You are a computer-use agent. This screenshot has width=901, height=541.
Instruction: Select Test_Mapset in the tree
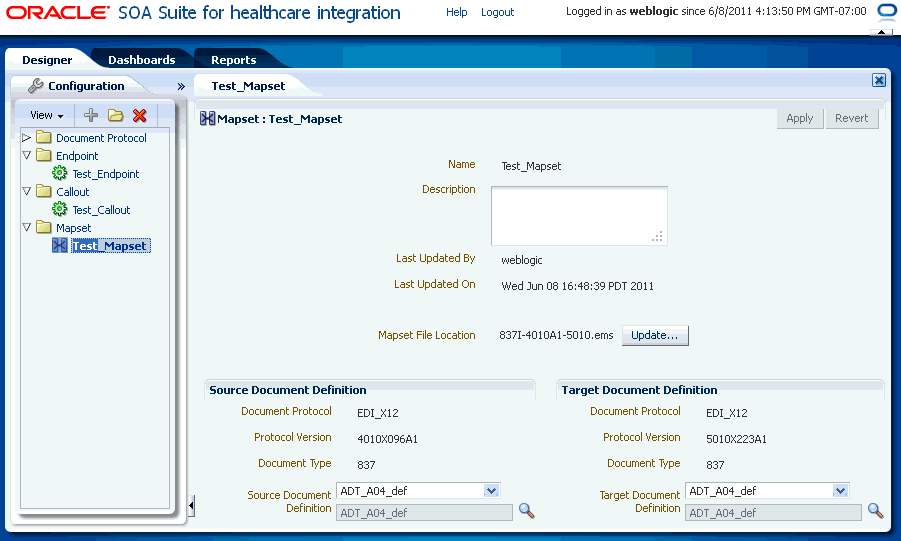coord(110,246)
